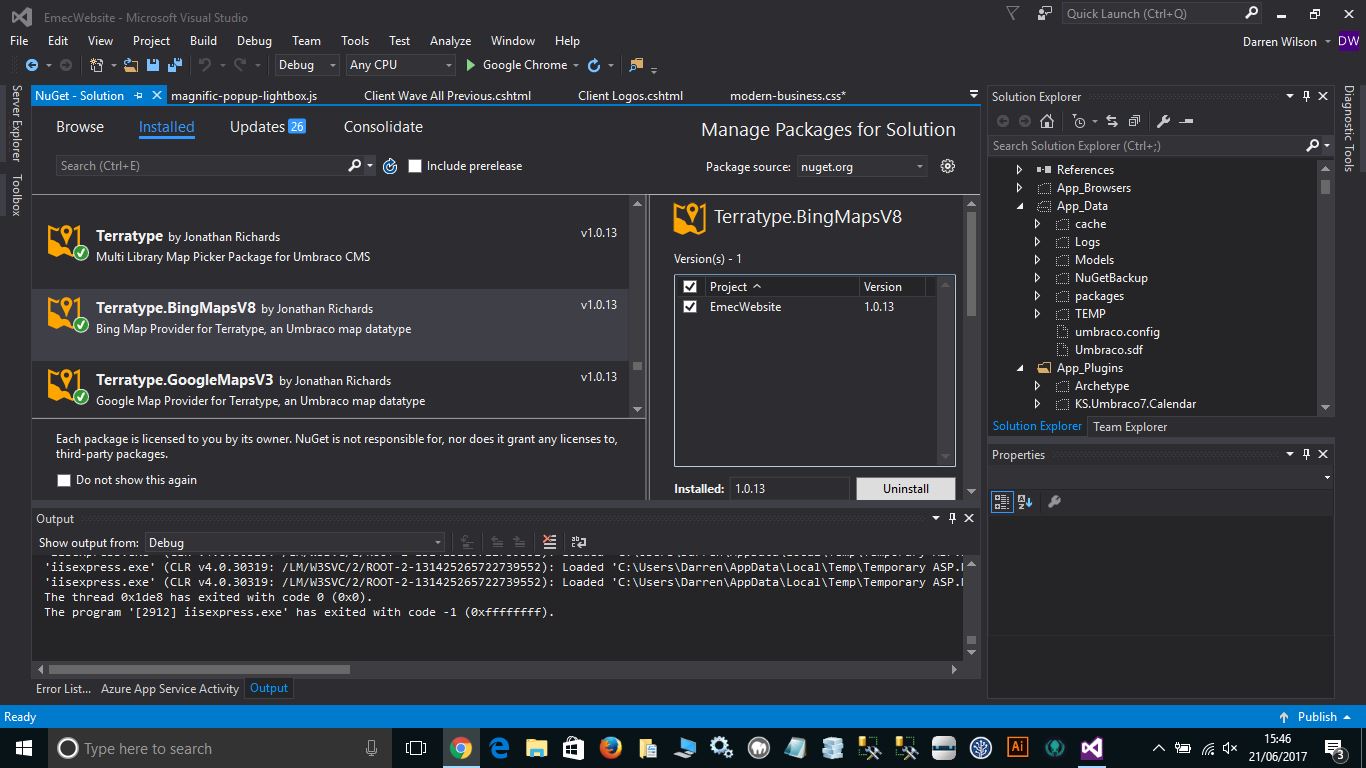Click the Save All icon
The width and height of the screenshot is (1366, 768).
pyautogui.click(x=174, y=65)
